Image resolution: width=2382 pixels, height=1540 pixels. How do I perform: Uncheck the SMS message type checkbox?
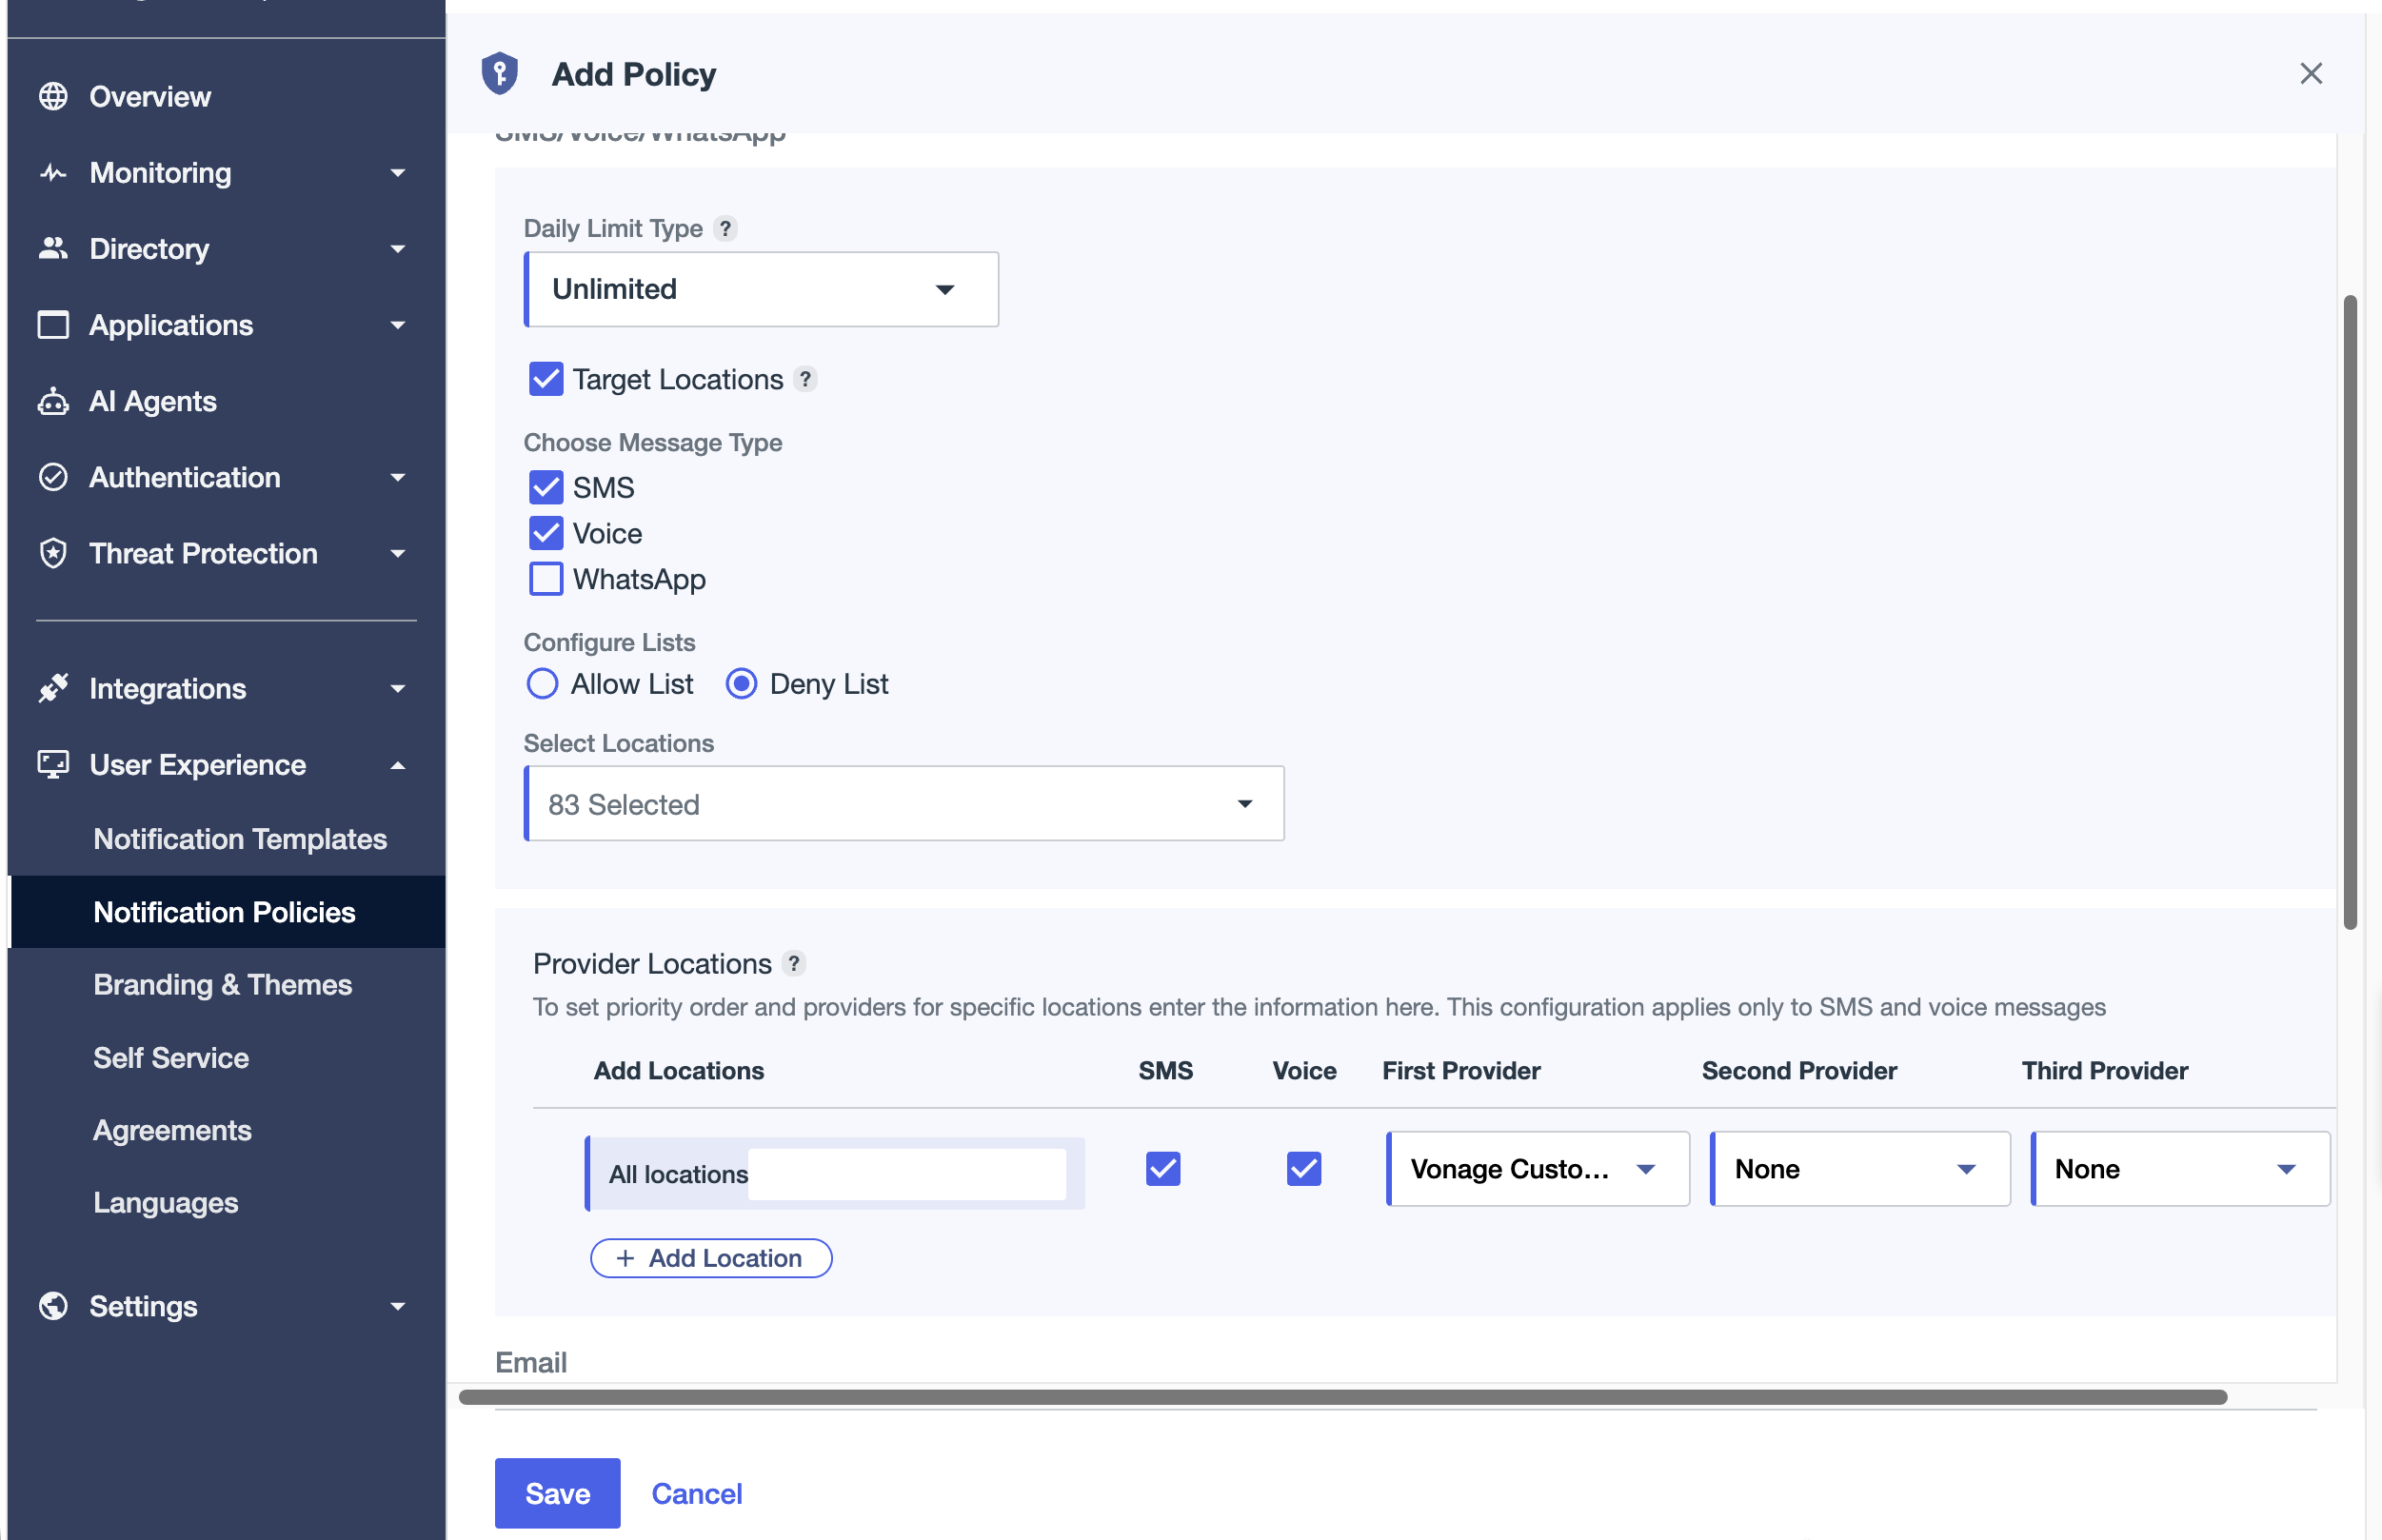coord(546,487)
